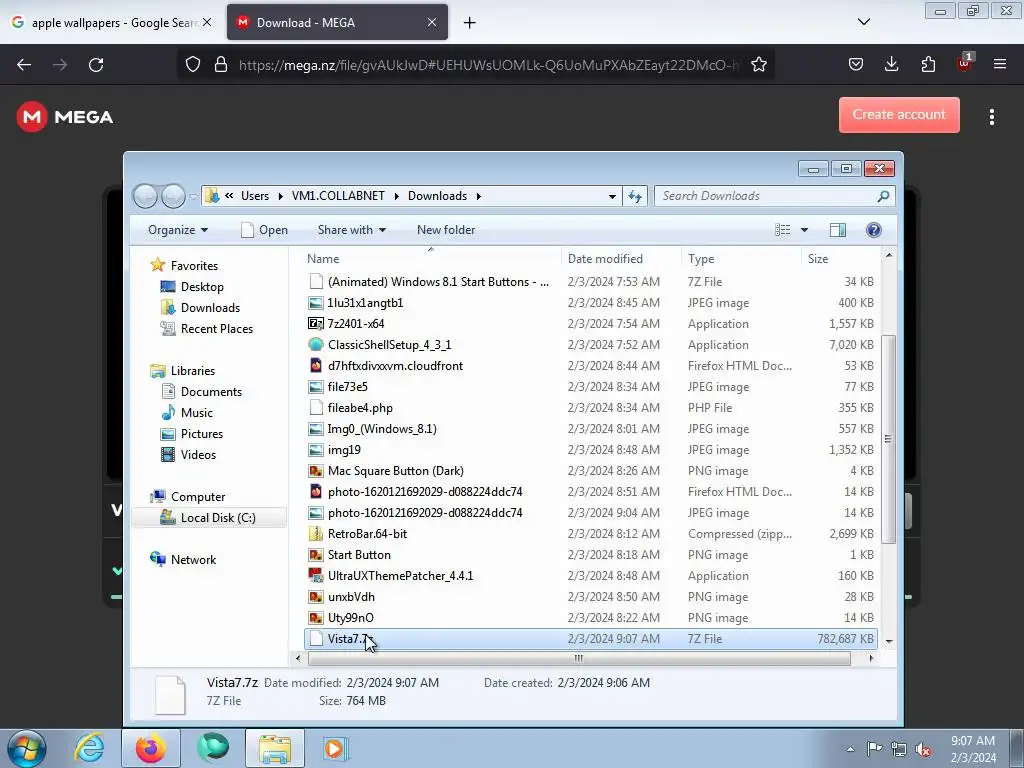Select the Mac Square Button (Dark) icon
Screen dimensions: 1024x768
click(315, 471)
